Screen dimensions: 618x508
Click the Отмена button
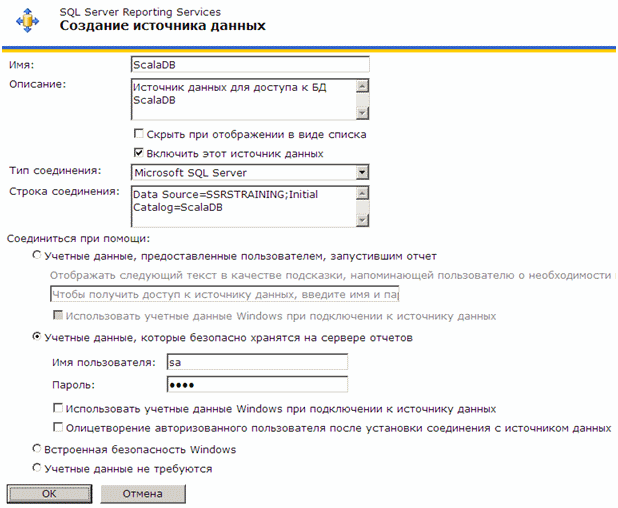click(143, 494)
